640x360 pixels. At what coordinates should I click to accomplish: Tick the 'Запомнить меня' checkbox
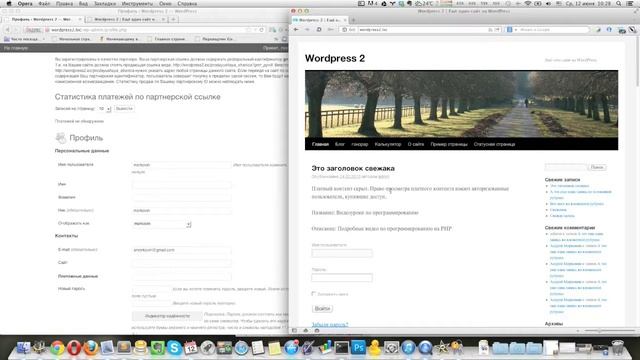(x=314, y=293)
